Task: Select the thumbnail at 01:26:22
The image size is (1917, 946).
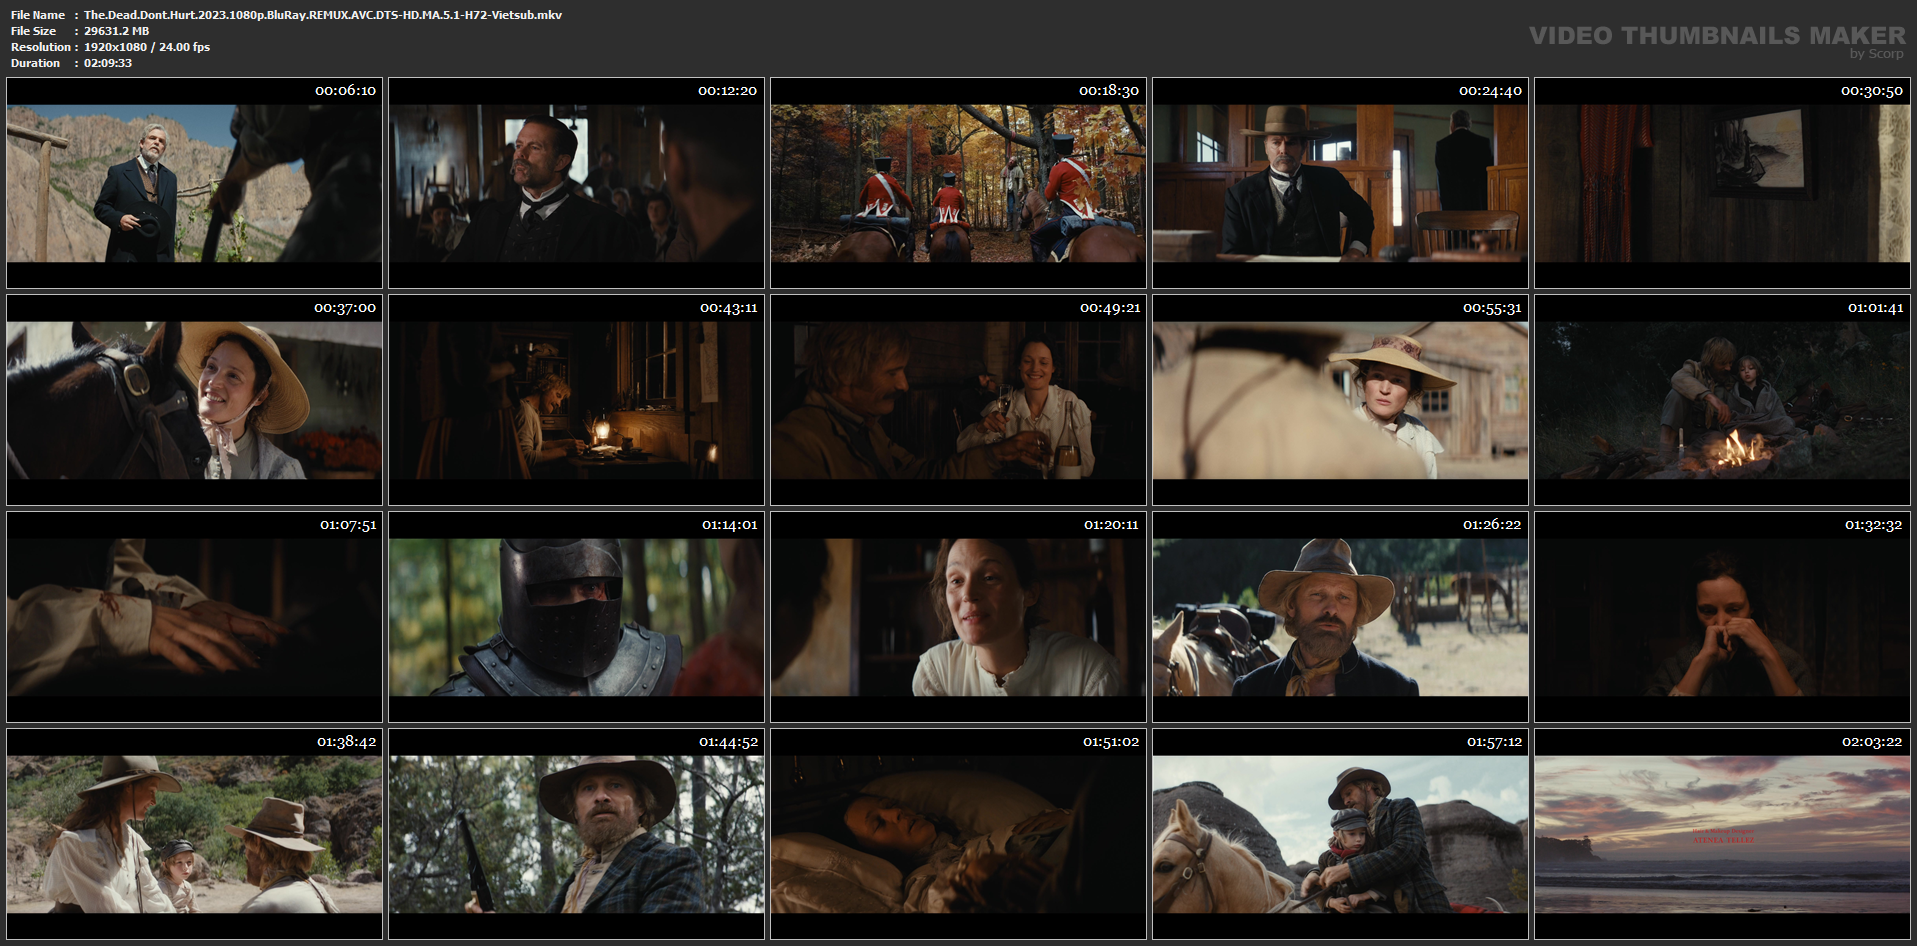Action: coord(1340,617)
